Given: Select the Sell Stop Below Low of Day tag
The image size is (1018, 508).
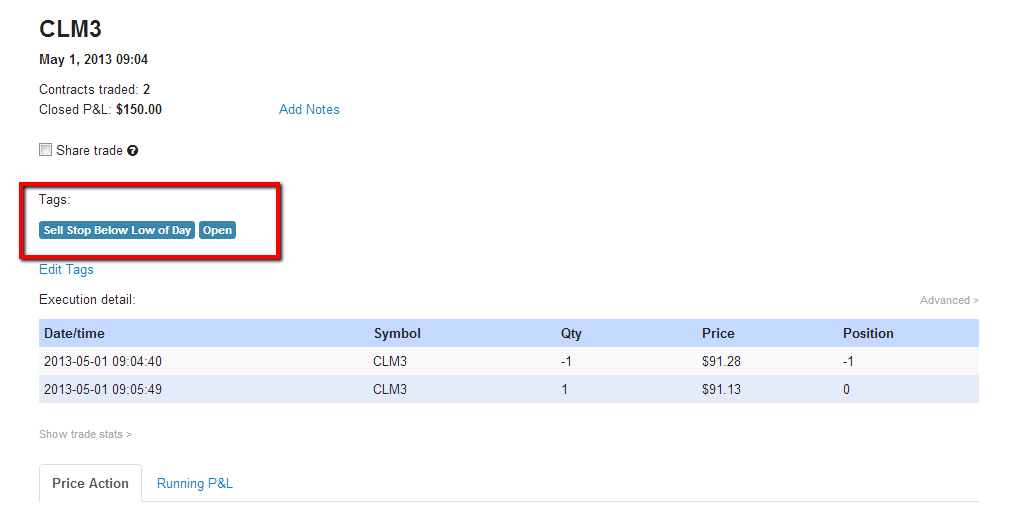Looking at the screenshot, I should 117,231.
